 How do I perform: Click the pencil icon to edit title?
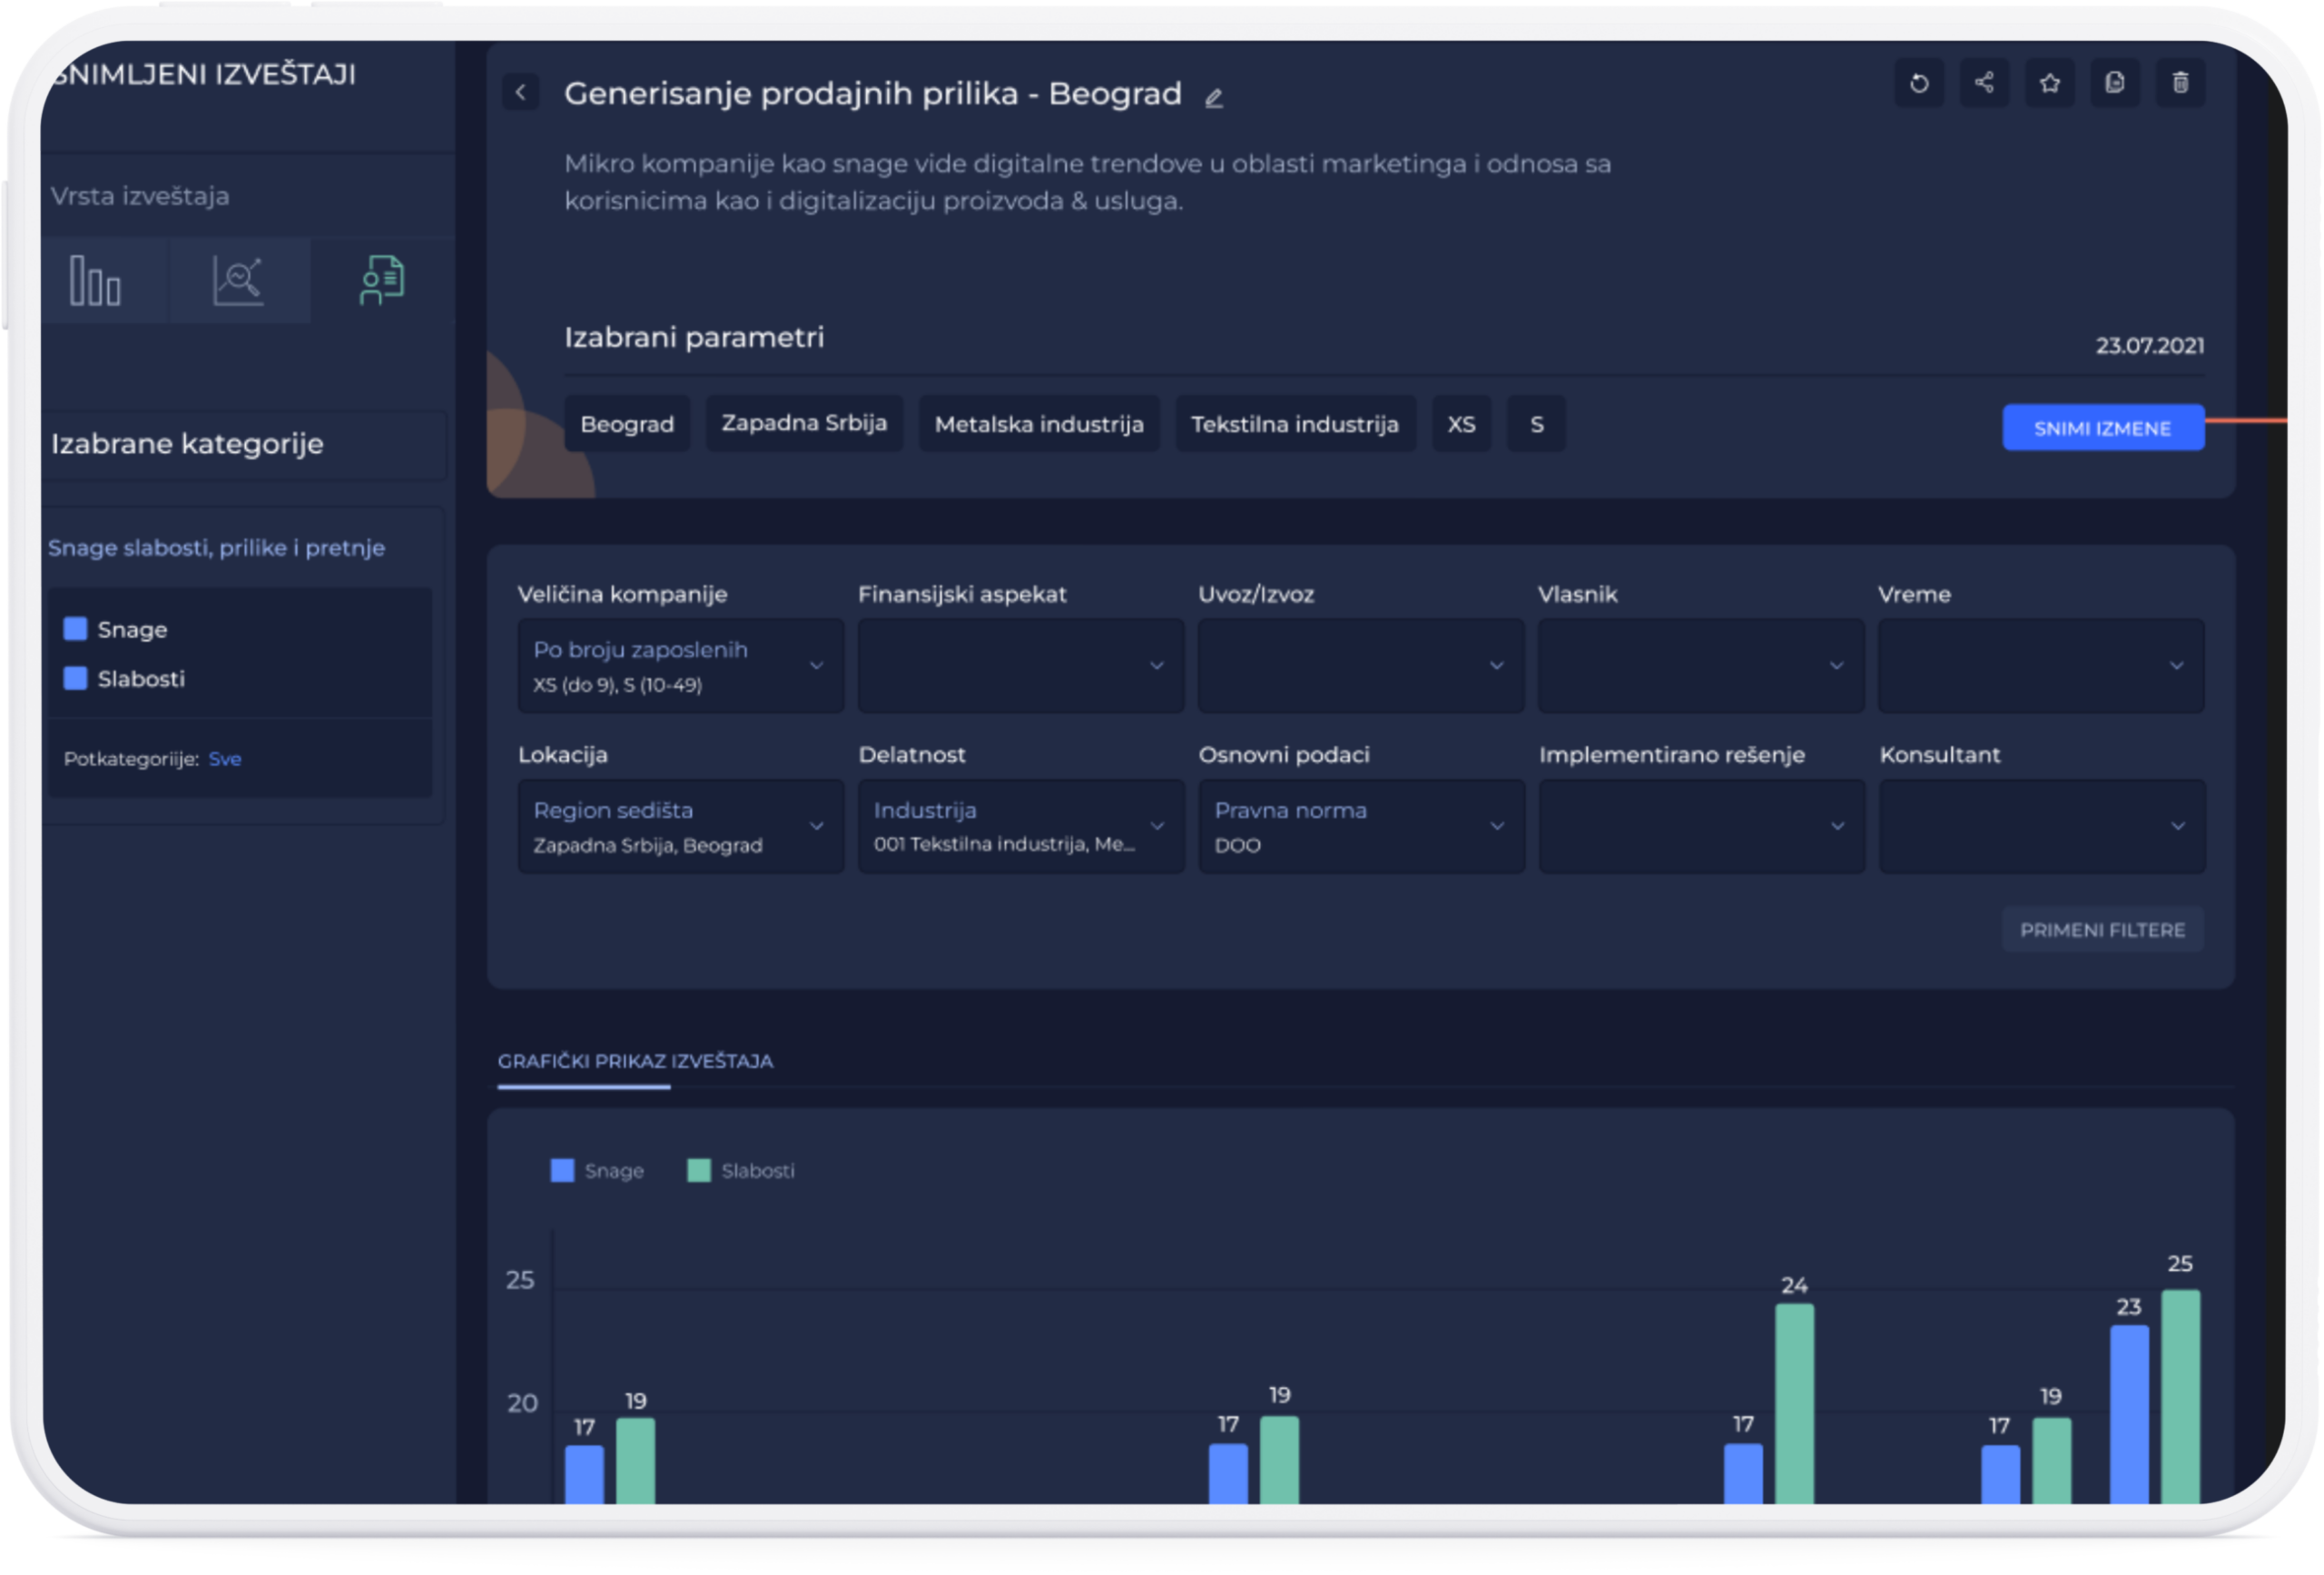tap(1213, 98)
